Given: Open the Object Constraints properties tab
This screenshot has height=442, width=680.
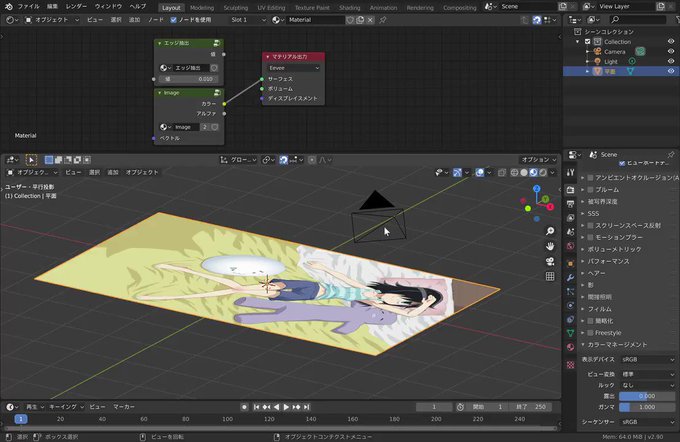Looking at the screenshot, I should coord(570,319).
